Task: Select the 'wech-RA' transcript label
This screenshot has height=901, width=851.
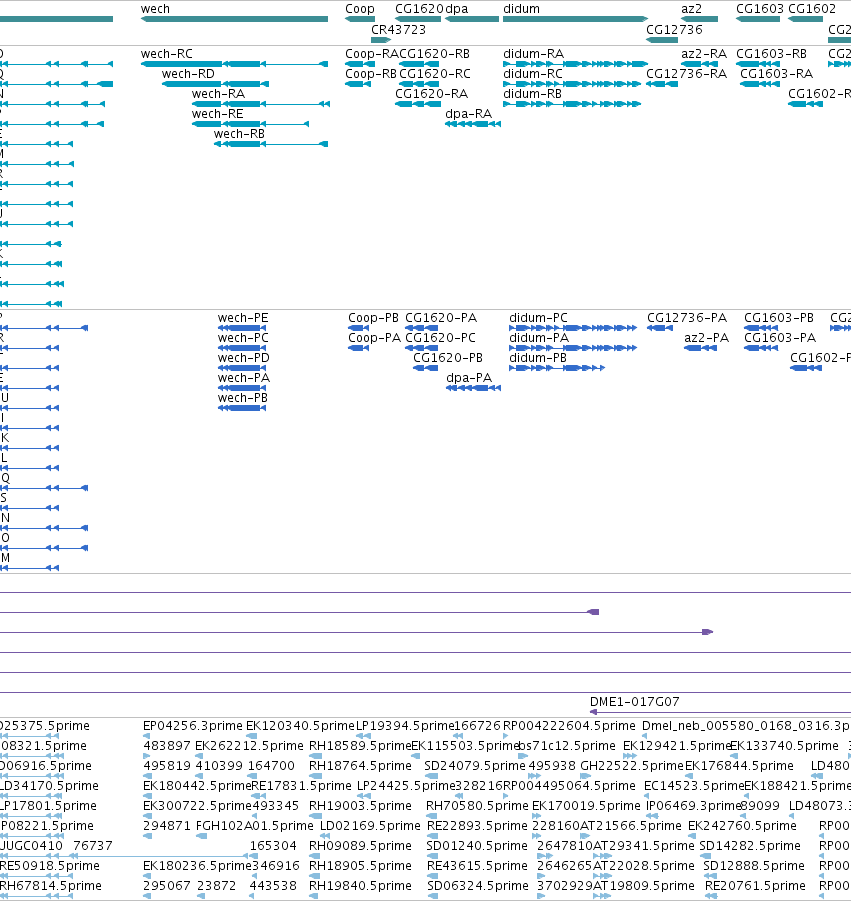Action: click(x=218, y=94)
